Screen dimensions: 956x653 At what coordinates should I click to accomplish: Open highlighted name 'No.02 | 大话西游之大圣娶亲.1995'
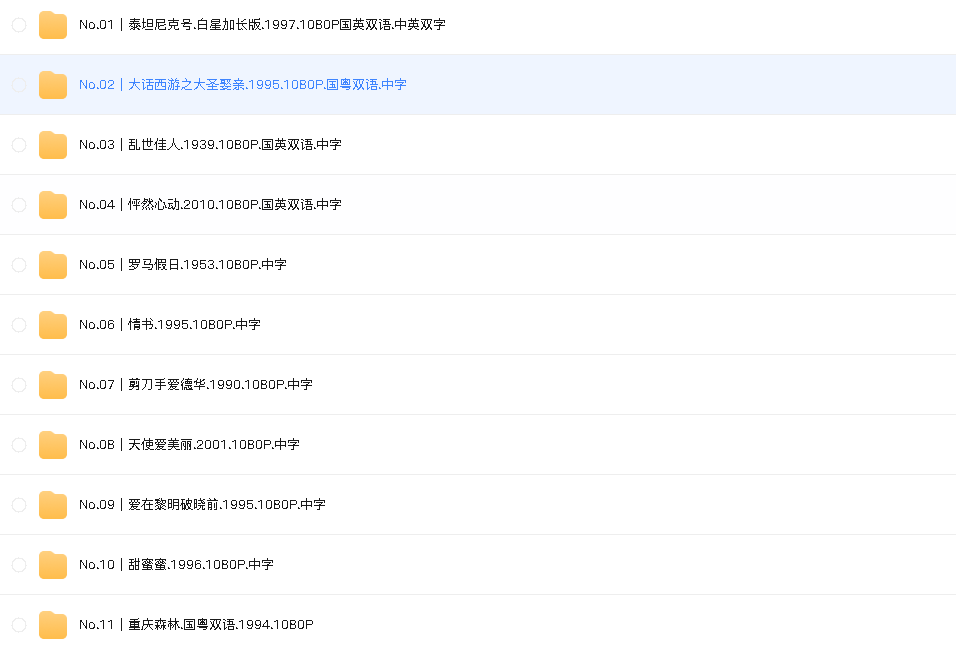point(243,85)
